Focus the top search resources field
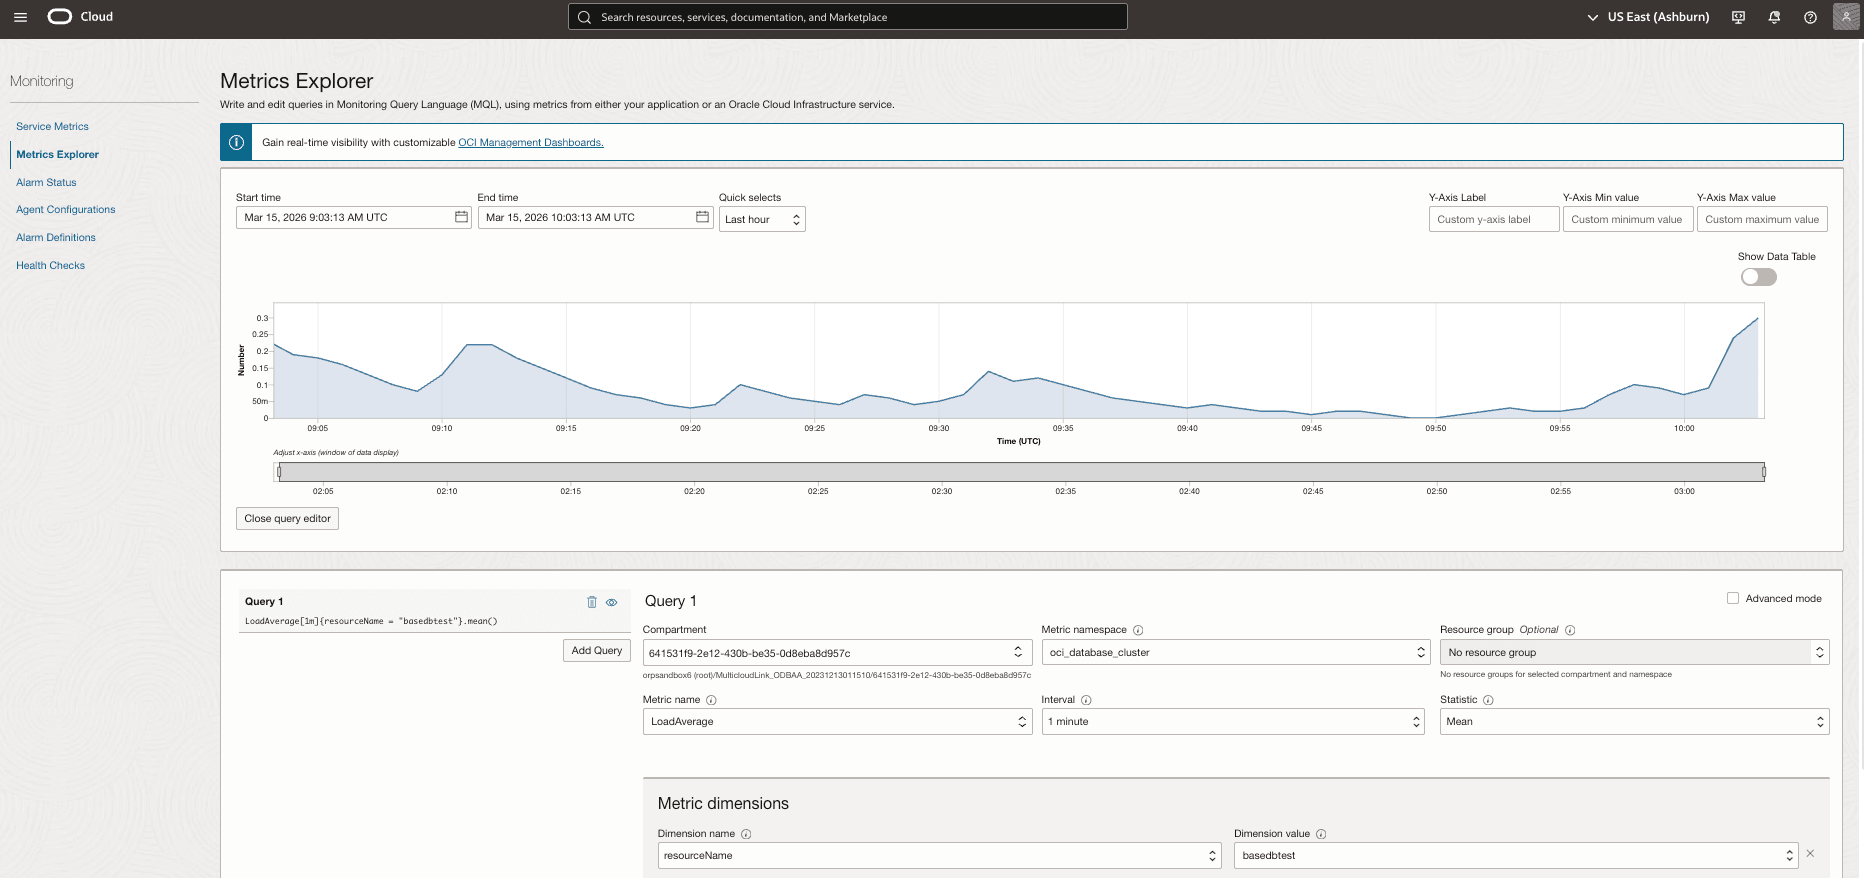Viewport: 1864px width, 878px height. 848,17
